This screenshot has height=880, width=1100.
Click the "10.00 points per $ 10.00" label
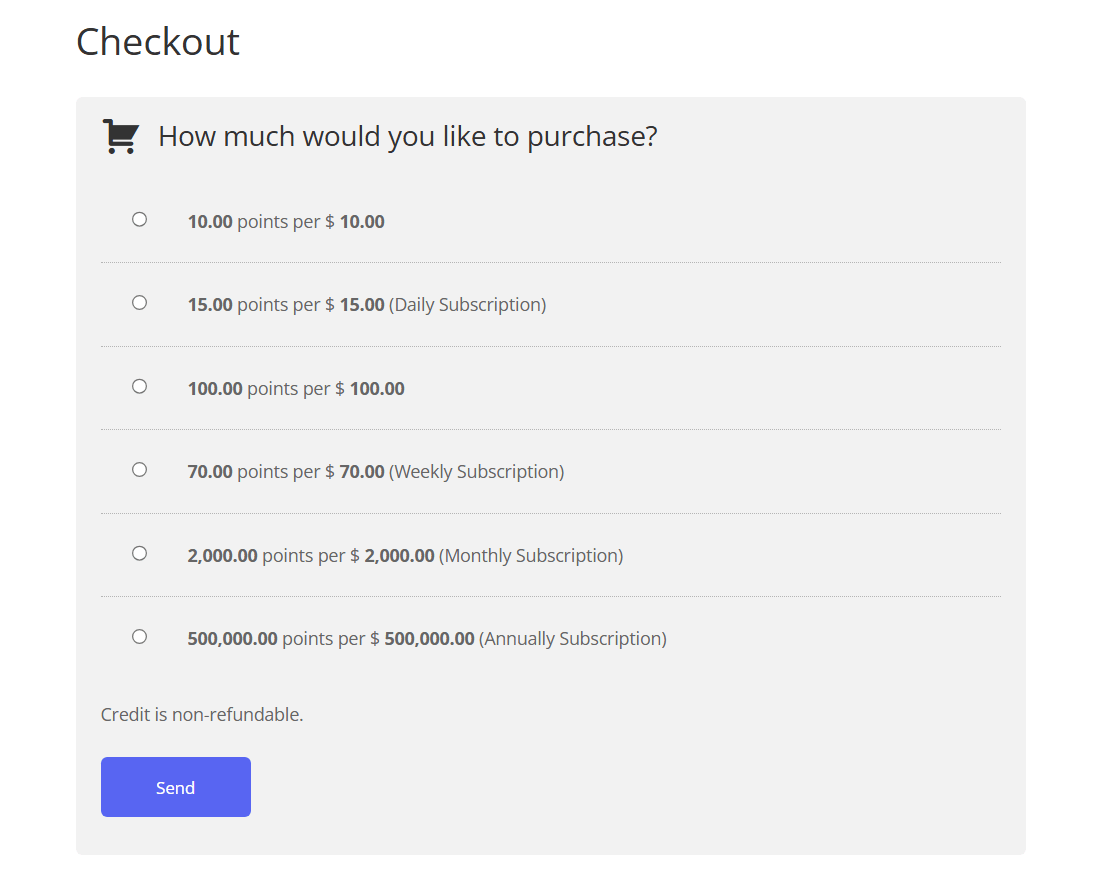pyautogui.click(x=286, y=222)
